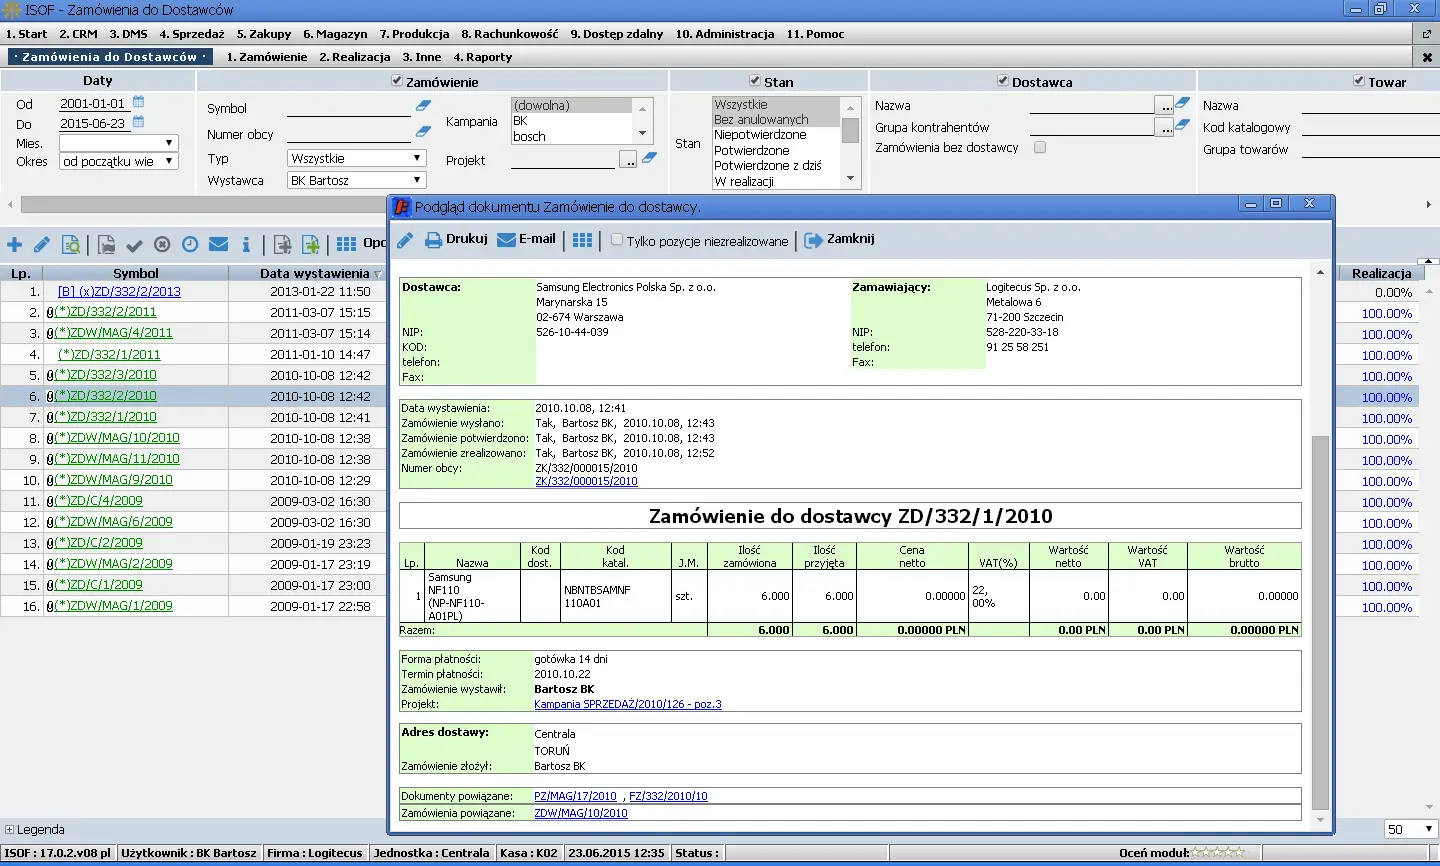Click the document preview magnifier icon
Image resolution: width=1440 pixels, height=866 pixels.
71,245
